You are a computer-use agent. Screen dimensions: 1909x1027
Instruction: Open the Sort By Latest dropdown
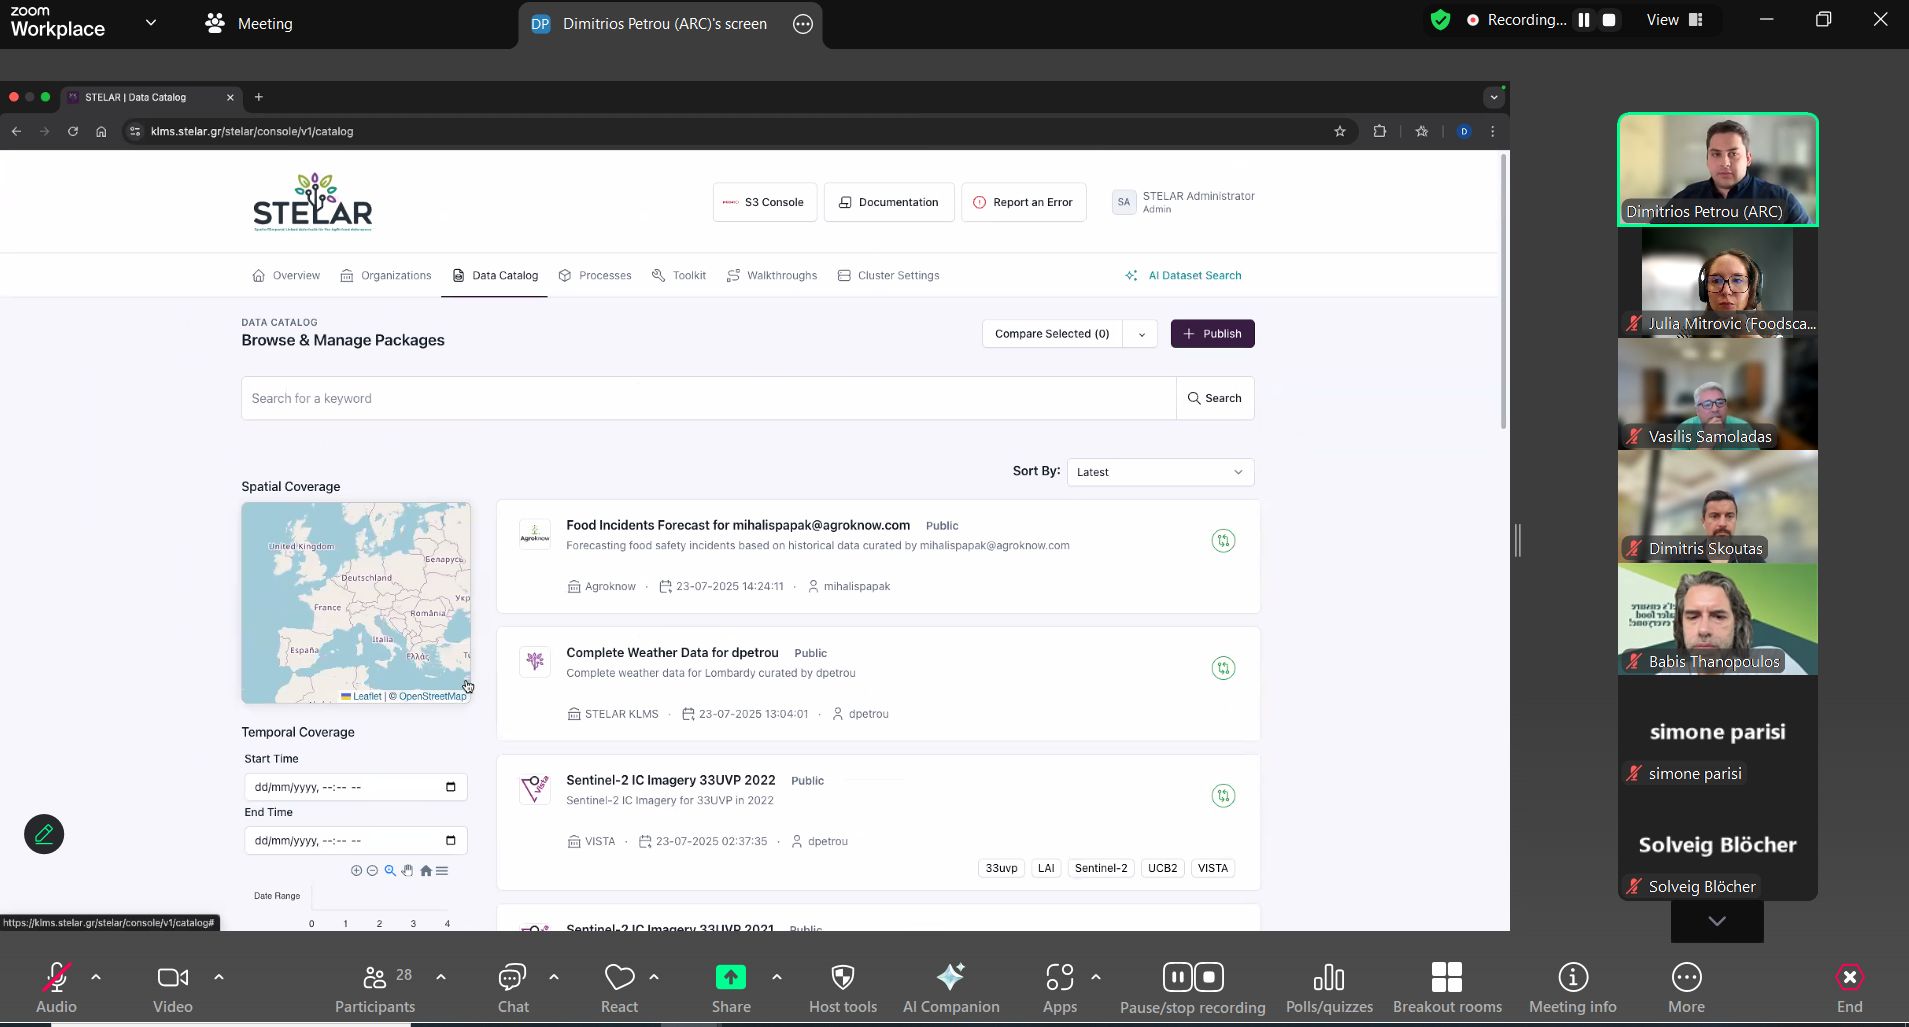pyautogui.click(x=1160, y=472)
